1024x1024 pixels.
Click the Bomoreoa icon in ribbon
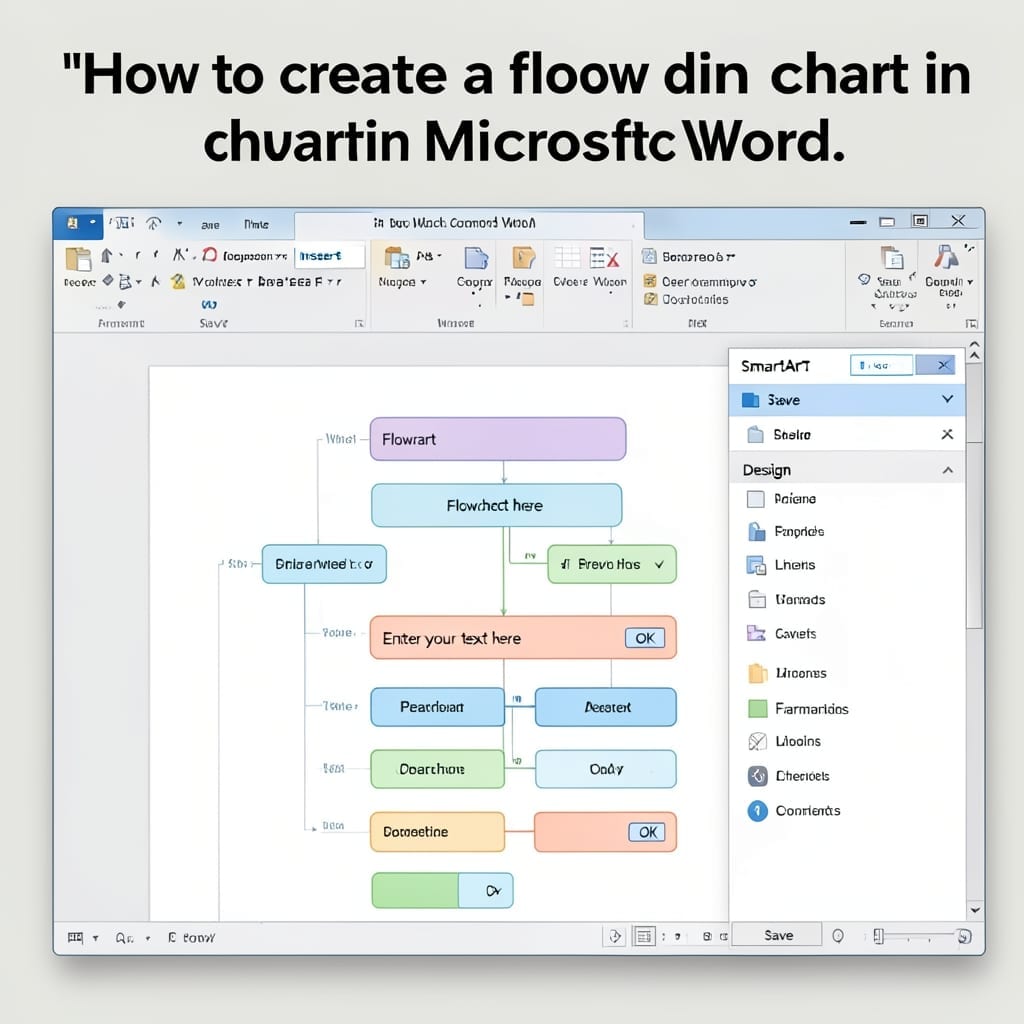coord(649,256)
